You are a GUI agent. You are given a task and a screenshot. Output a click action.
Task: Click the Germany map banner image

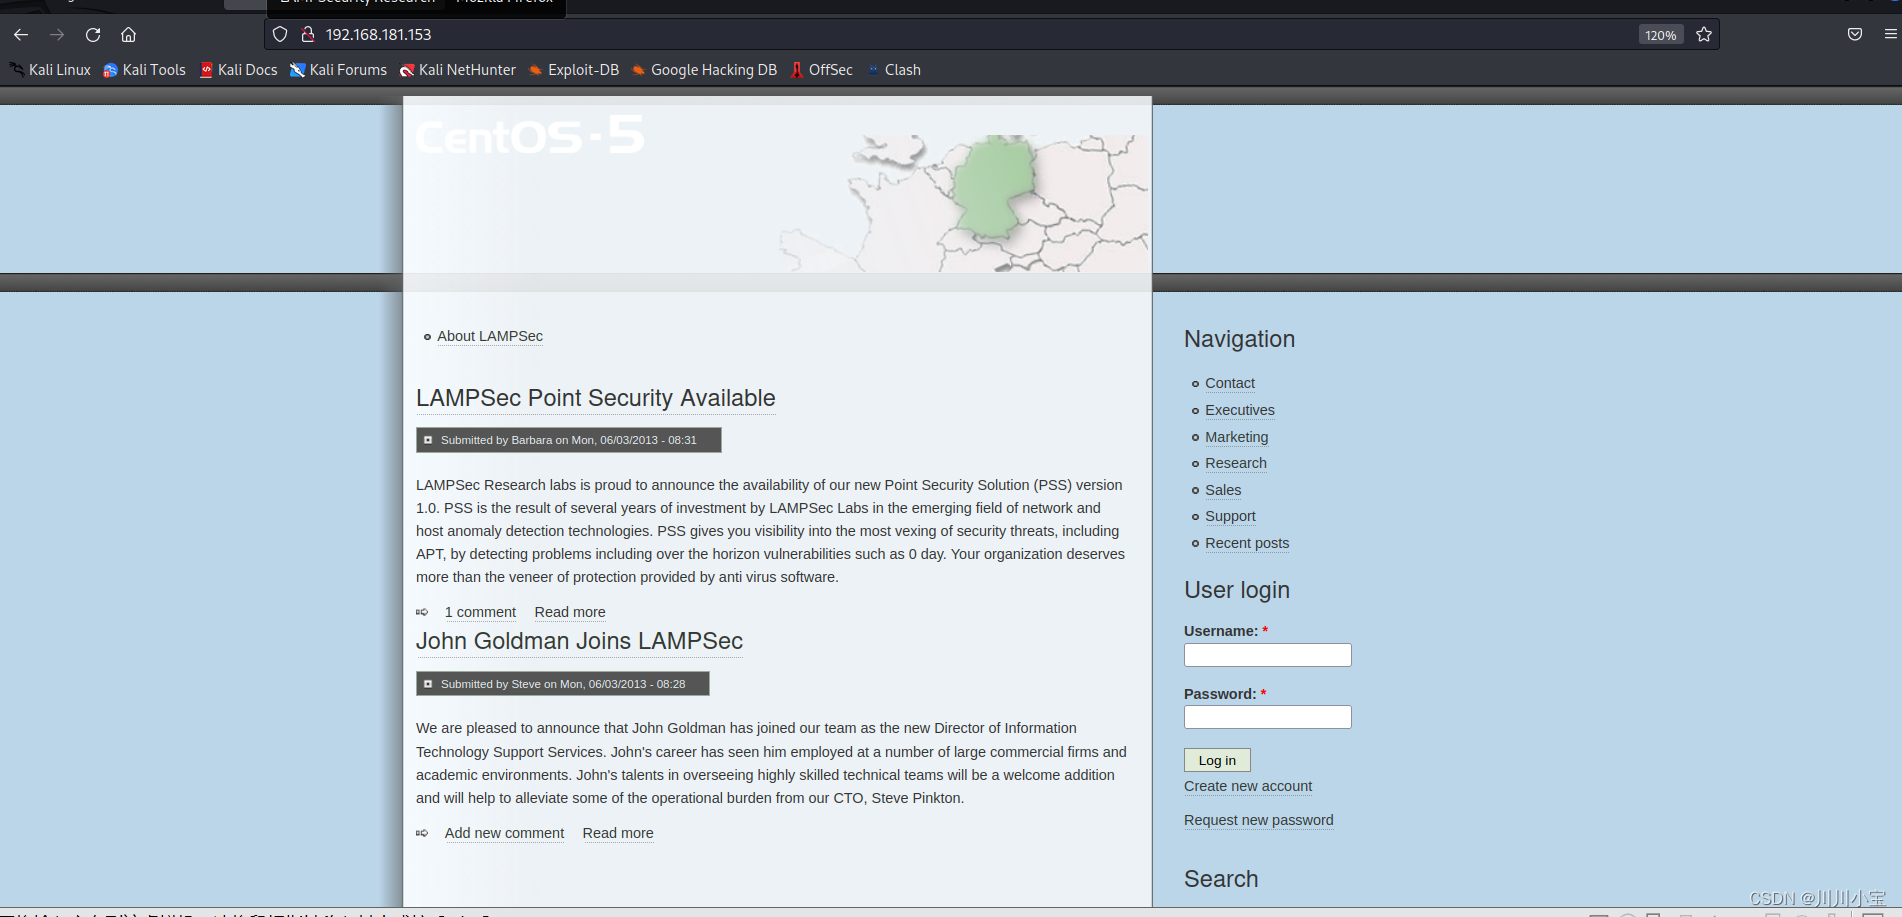point(965,203)
